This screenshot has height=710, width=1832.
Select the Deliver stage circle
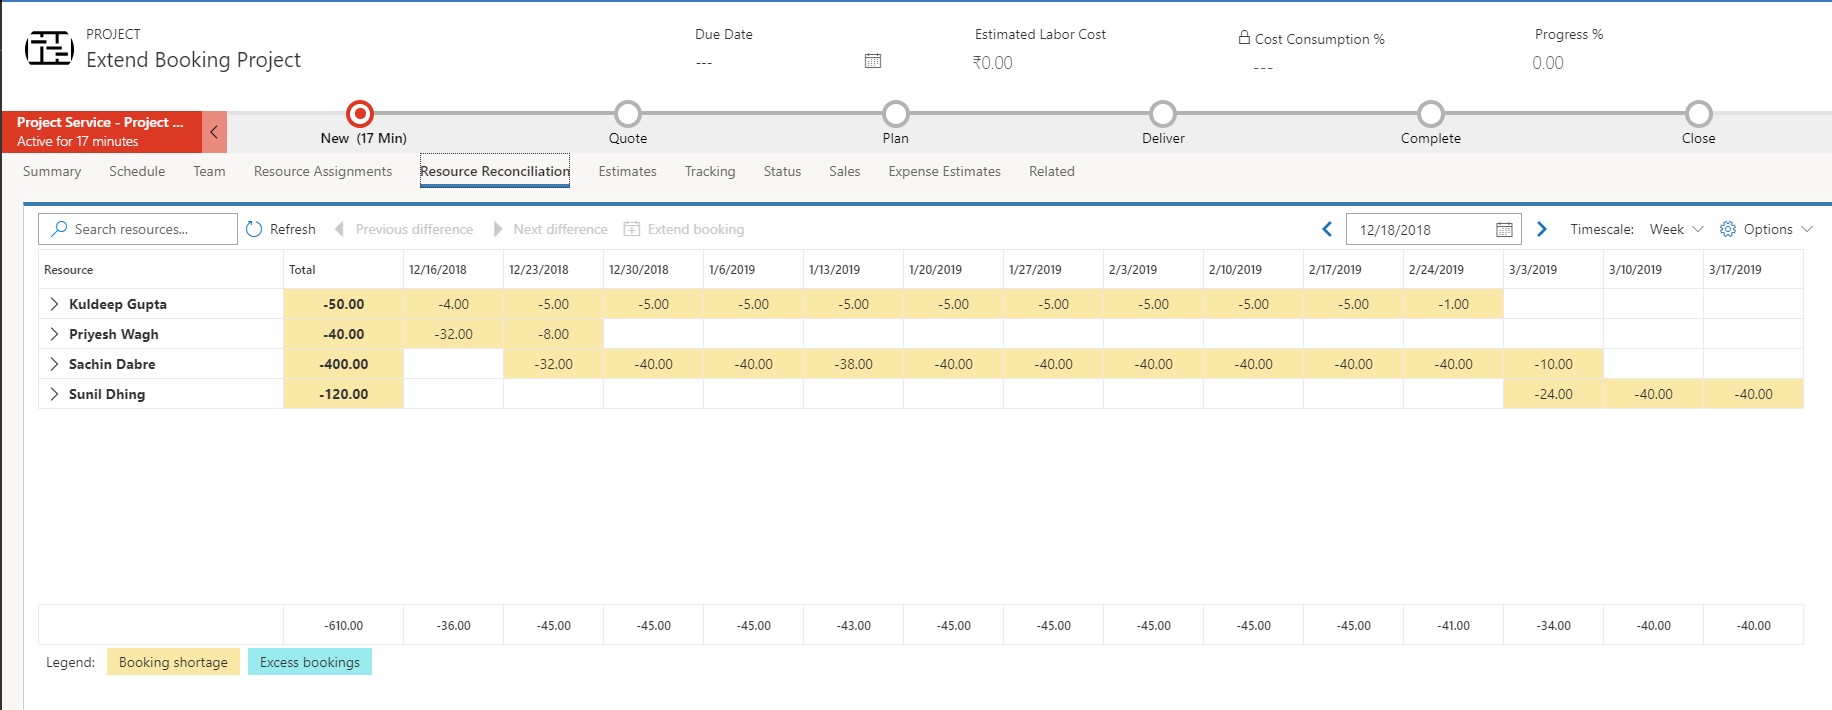1163,114
